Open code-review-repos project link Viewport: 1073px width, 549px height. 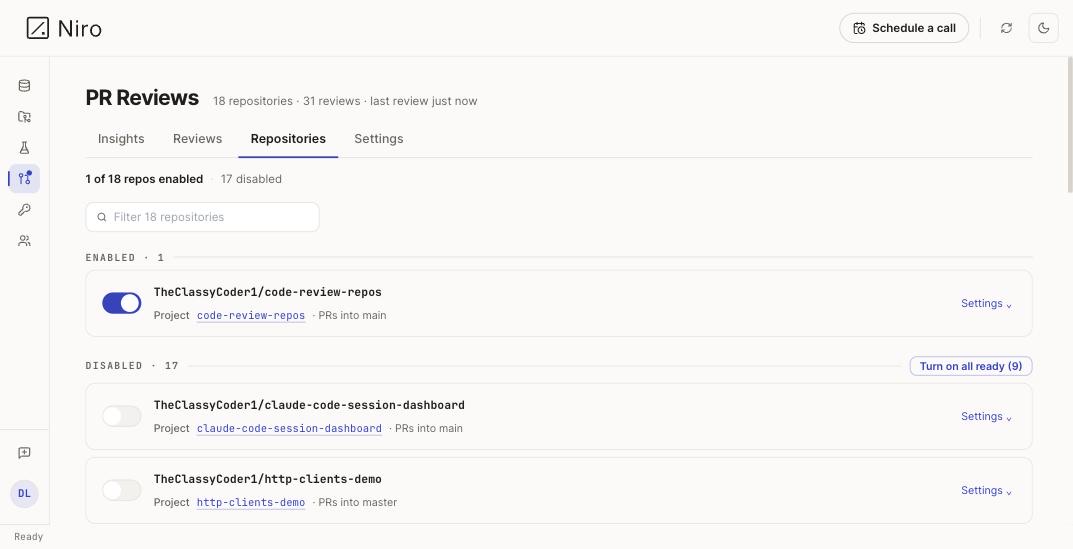(250, 316)
